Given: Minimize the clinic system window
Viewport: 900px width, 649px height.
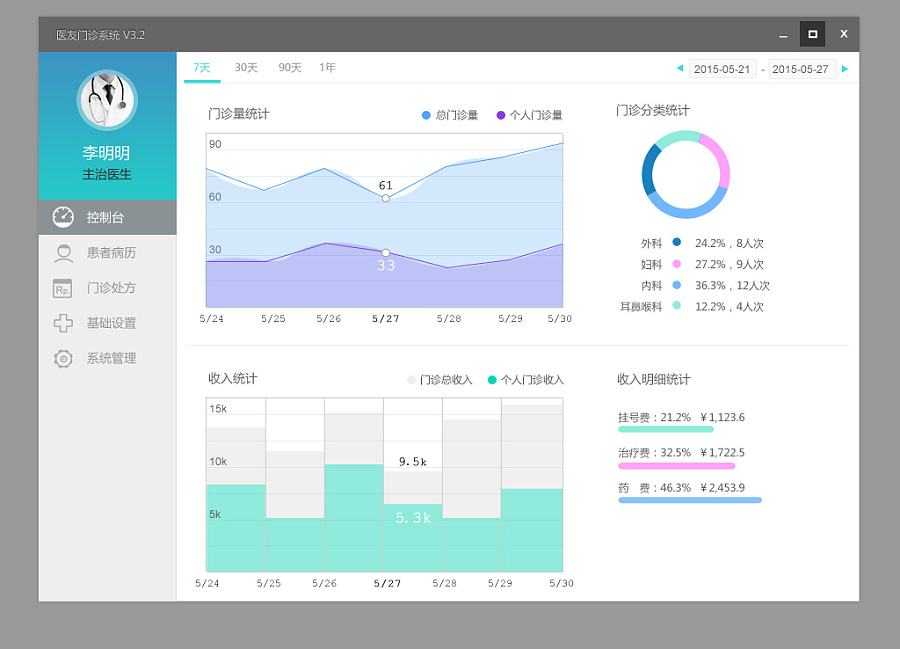Looking at the screenshot, I should pyautogui.click(x=783, y=34).
